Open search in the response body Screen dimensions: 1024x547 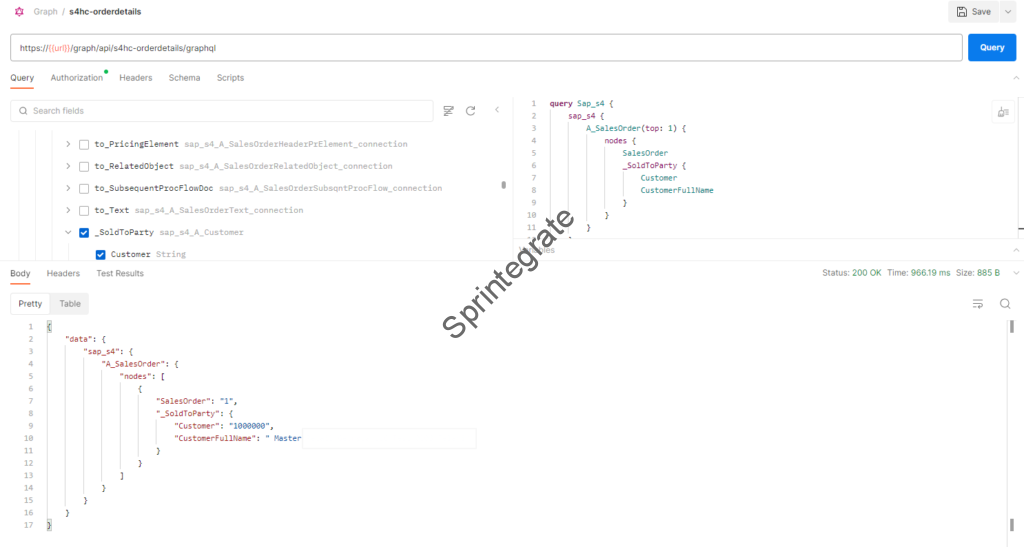tap(1005, 303)
